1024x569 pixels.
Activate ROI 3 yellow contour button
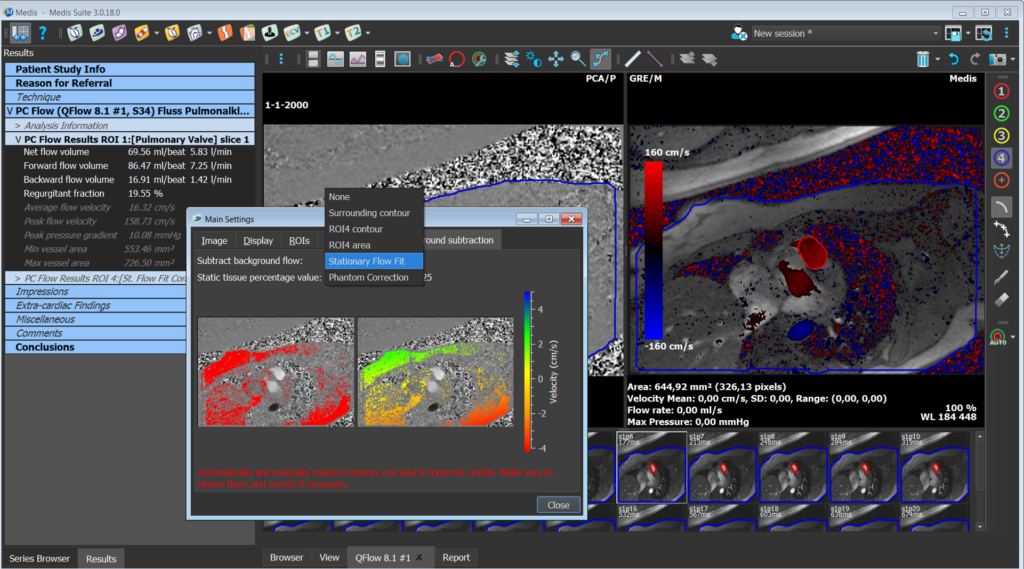[1001, 135]
